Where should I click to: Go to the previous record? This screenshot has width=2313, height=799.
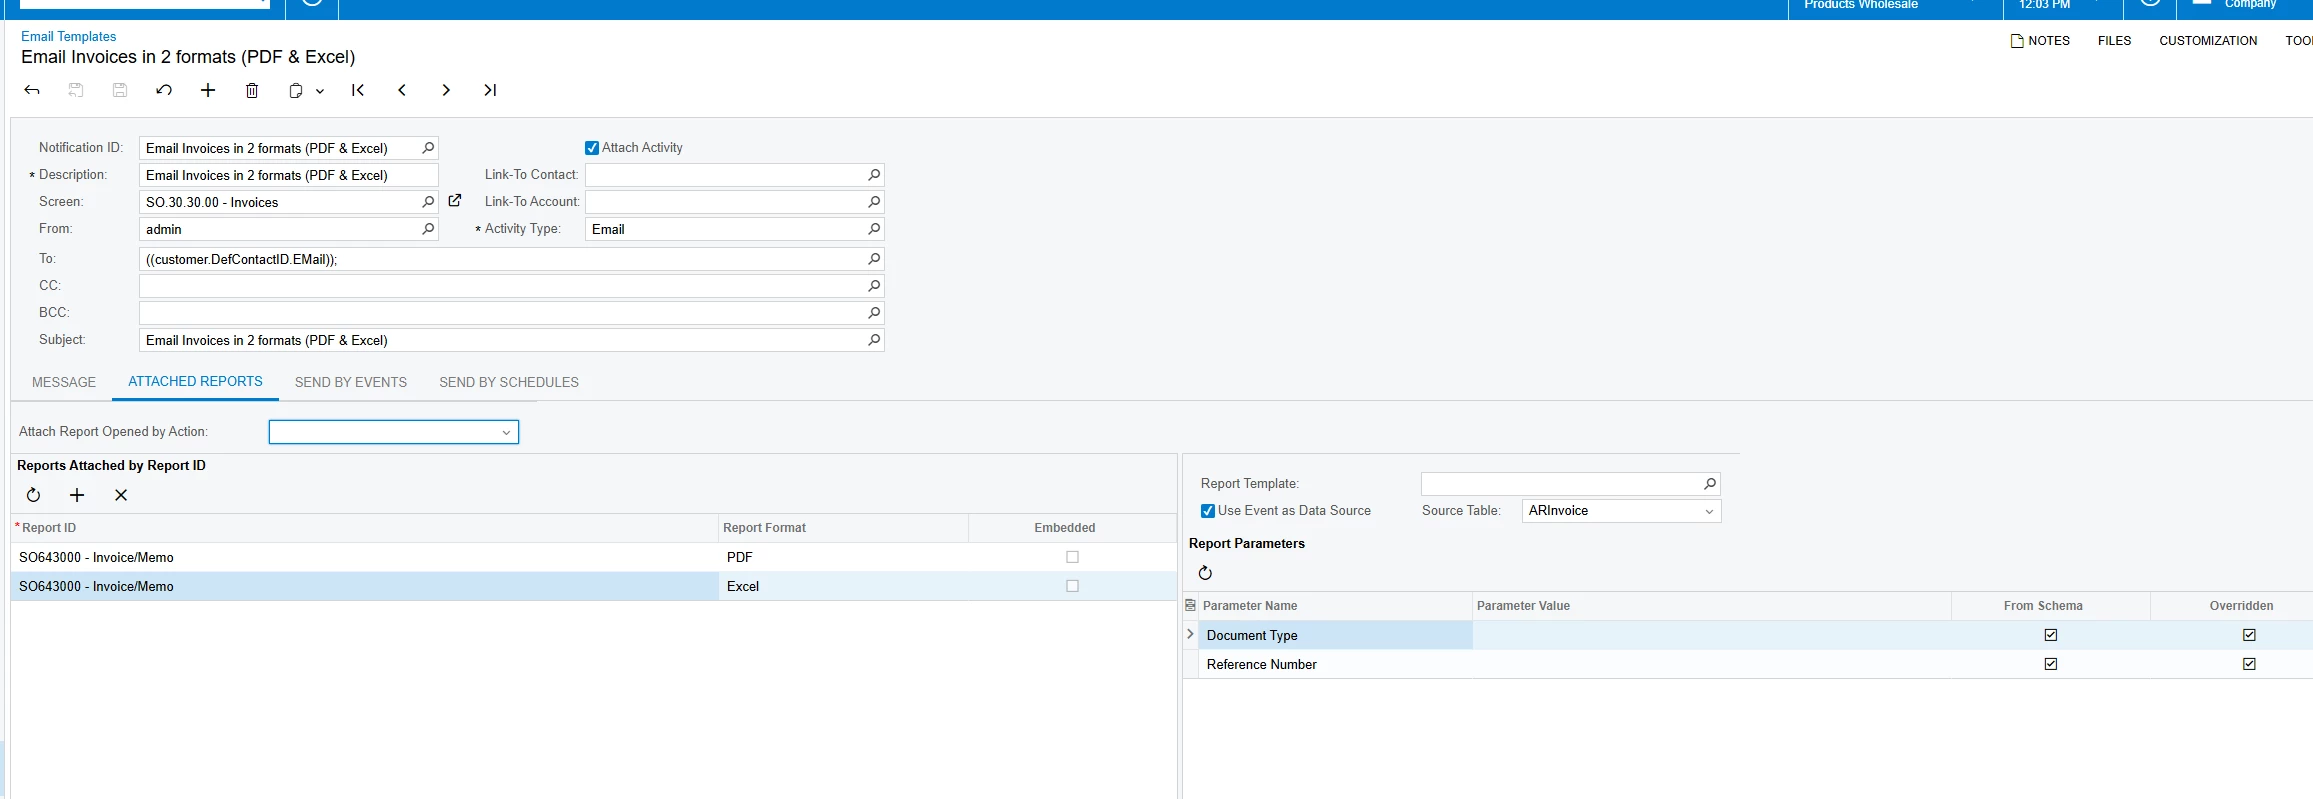(402, 90)
